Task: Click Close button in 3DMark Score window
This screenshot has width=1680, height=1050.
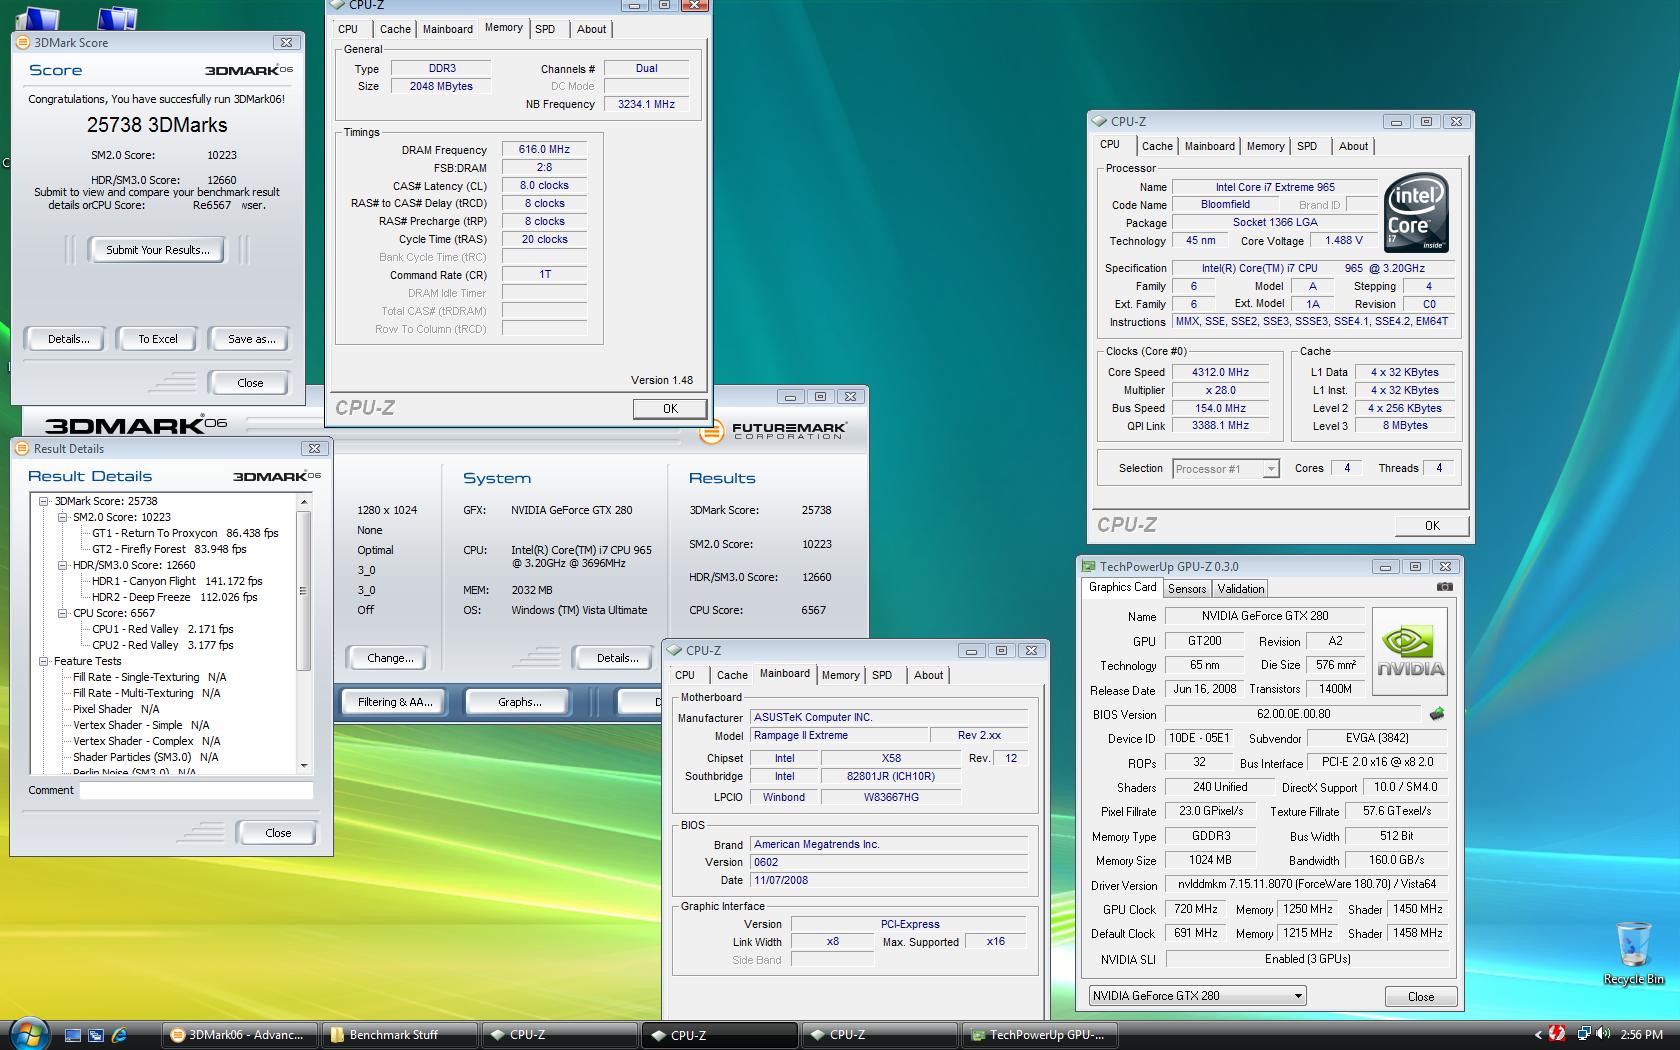Action: pos(250,383)
